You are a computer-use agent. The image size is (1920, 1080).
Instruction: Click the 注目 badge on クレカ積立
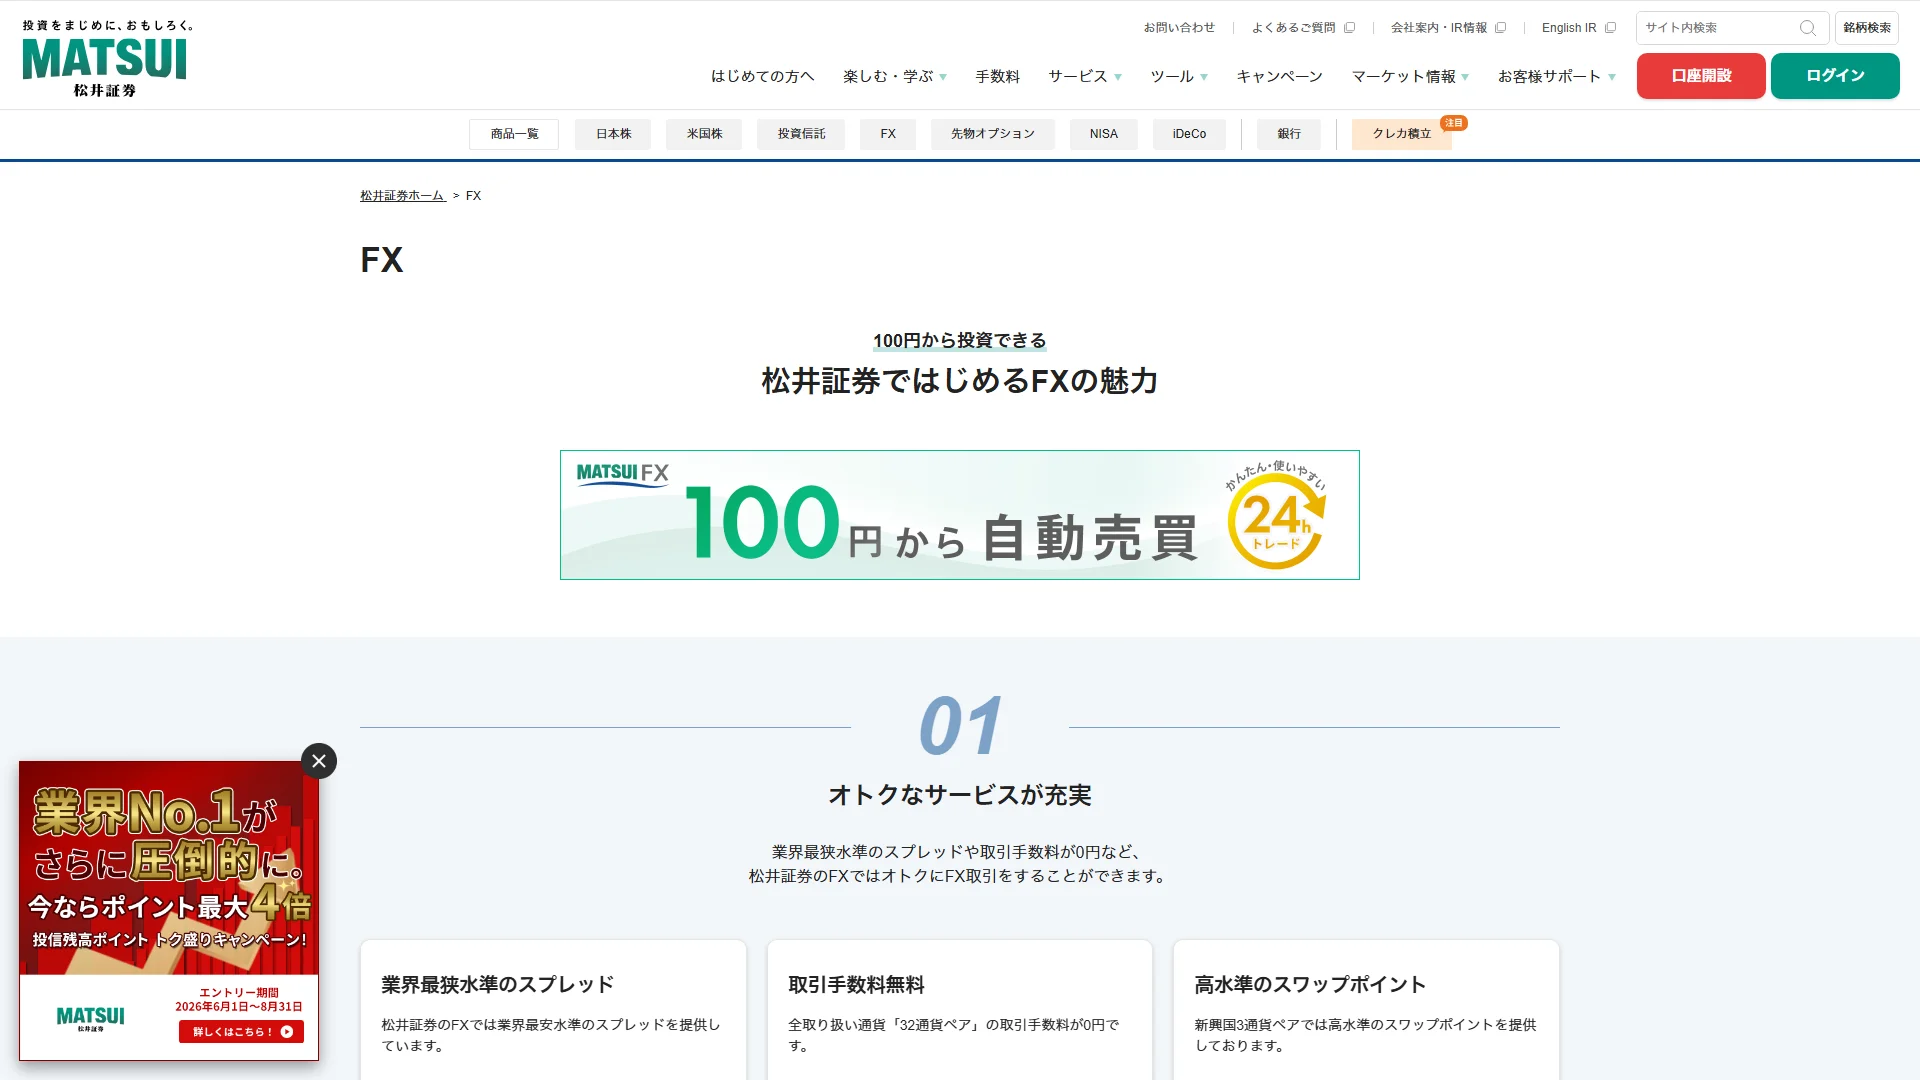click(1454, 123)
